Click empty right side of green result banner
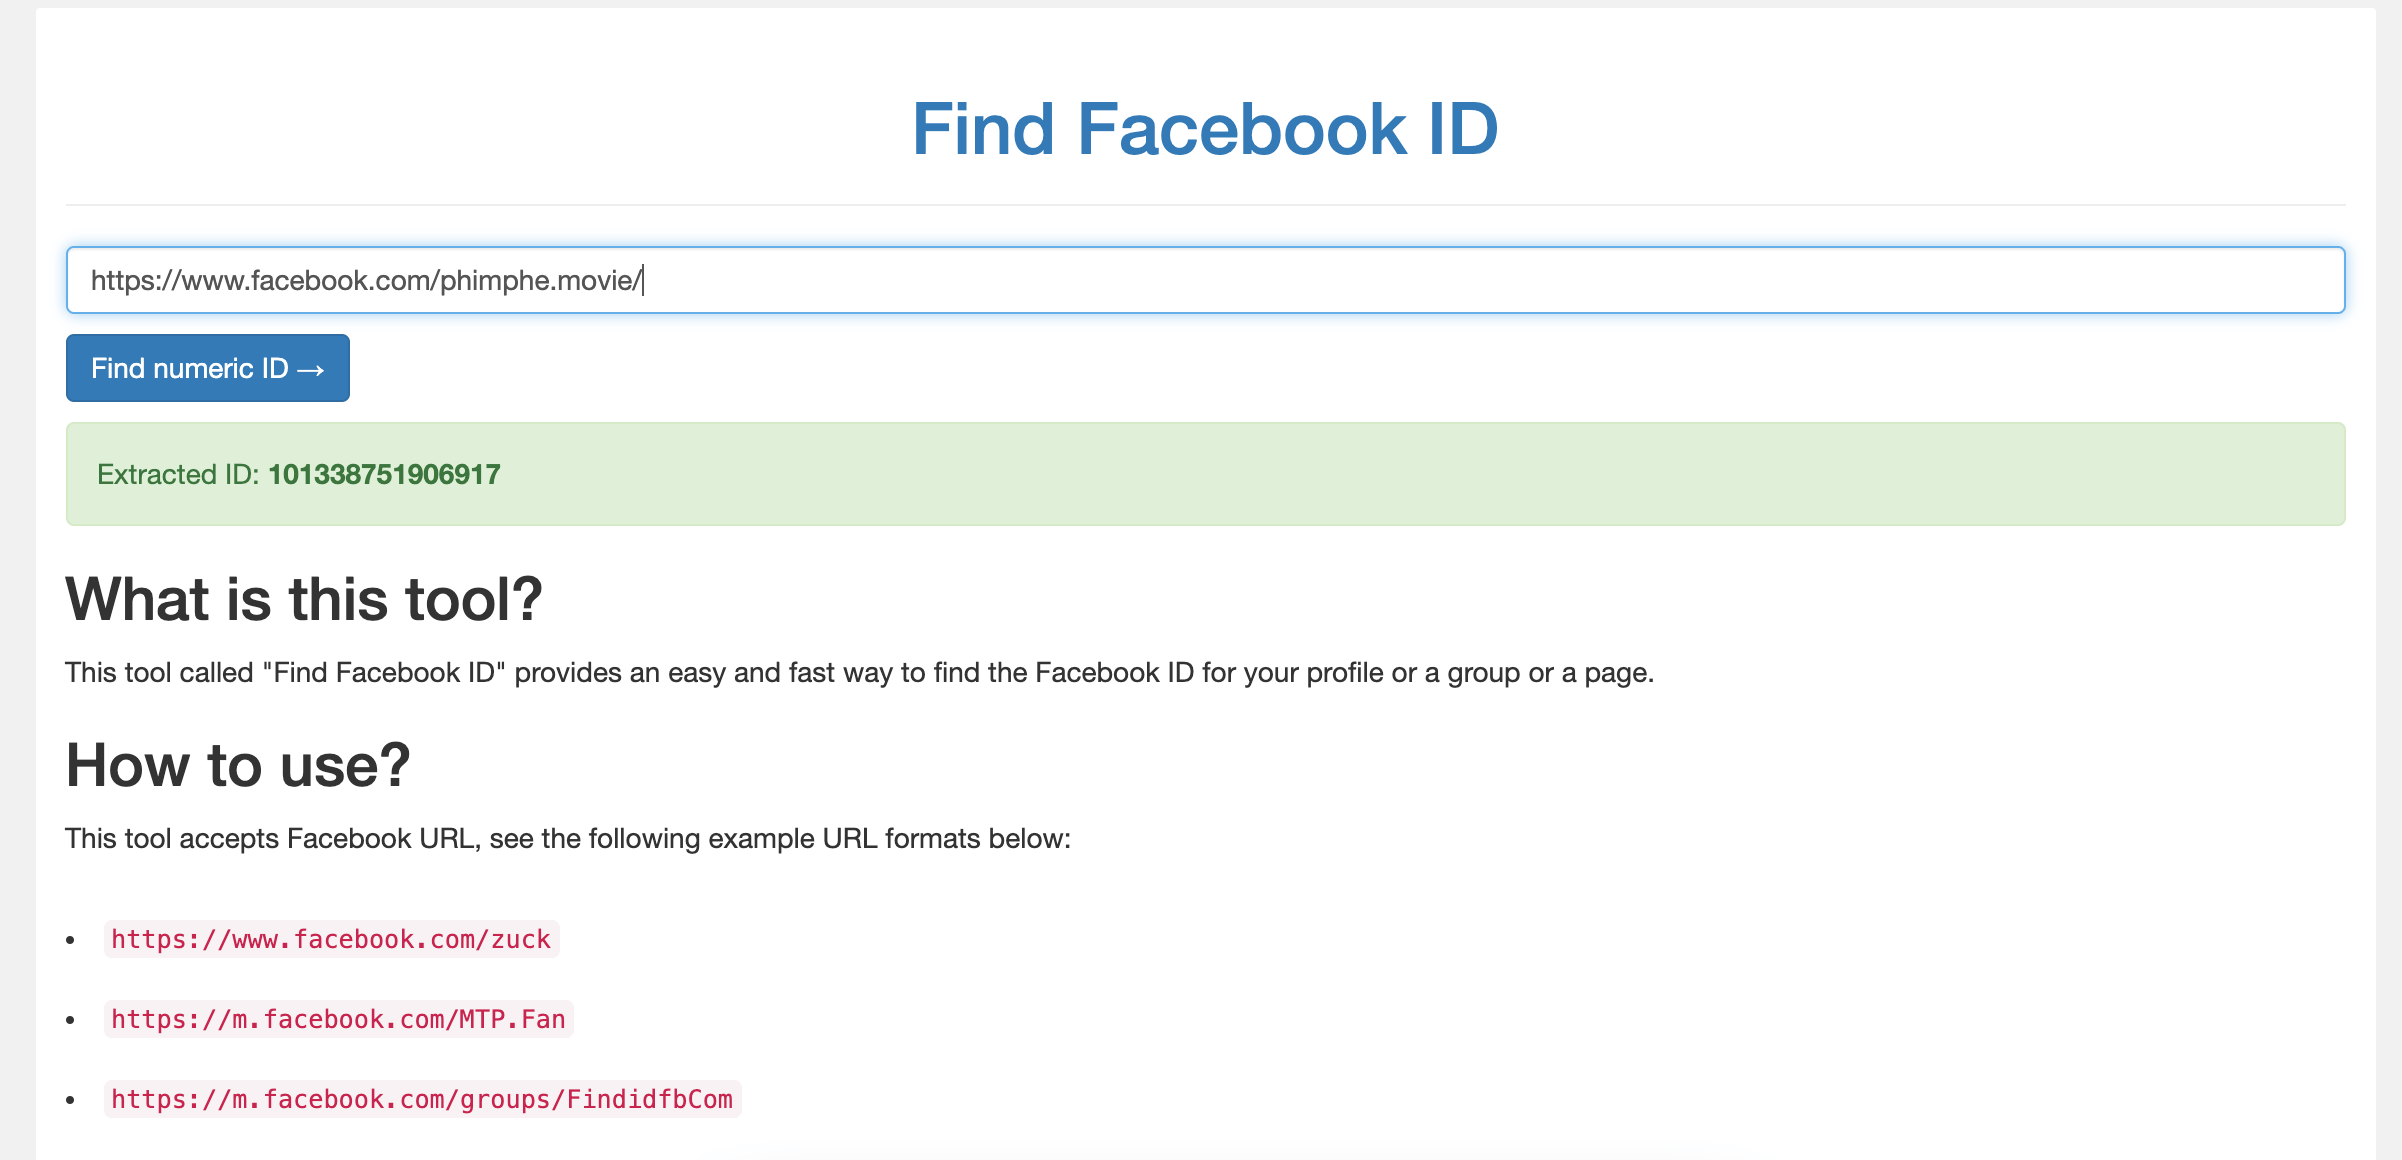This screenshot has width=2402, height=1160. tap(1700, 474)
